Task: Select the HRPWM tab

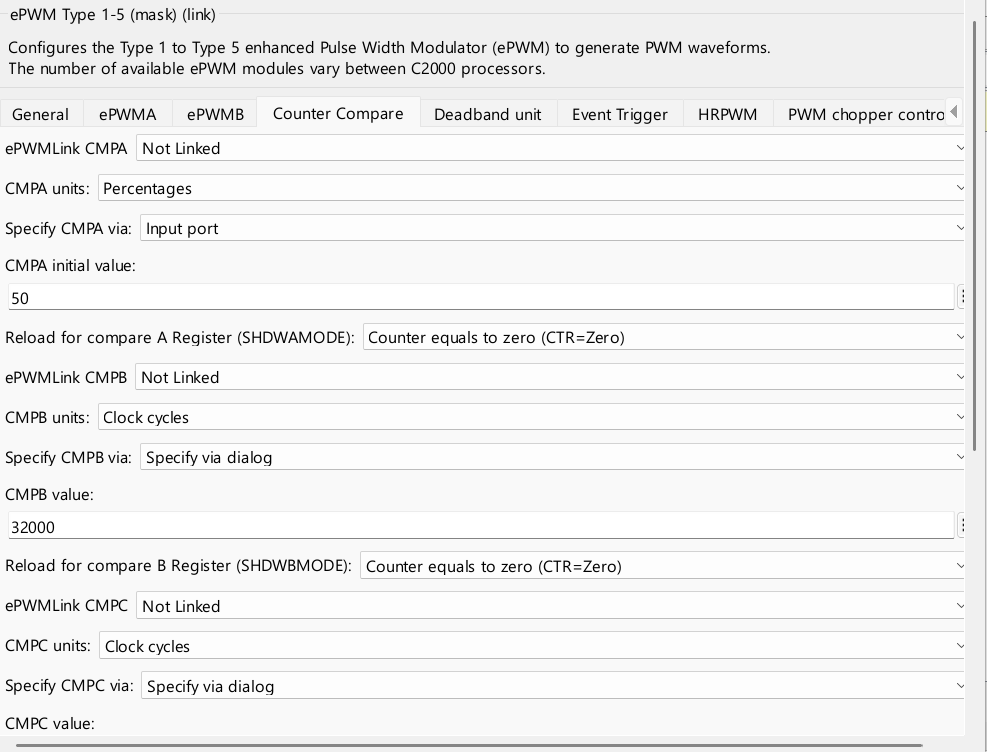Action: (x=728, y=115)
